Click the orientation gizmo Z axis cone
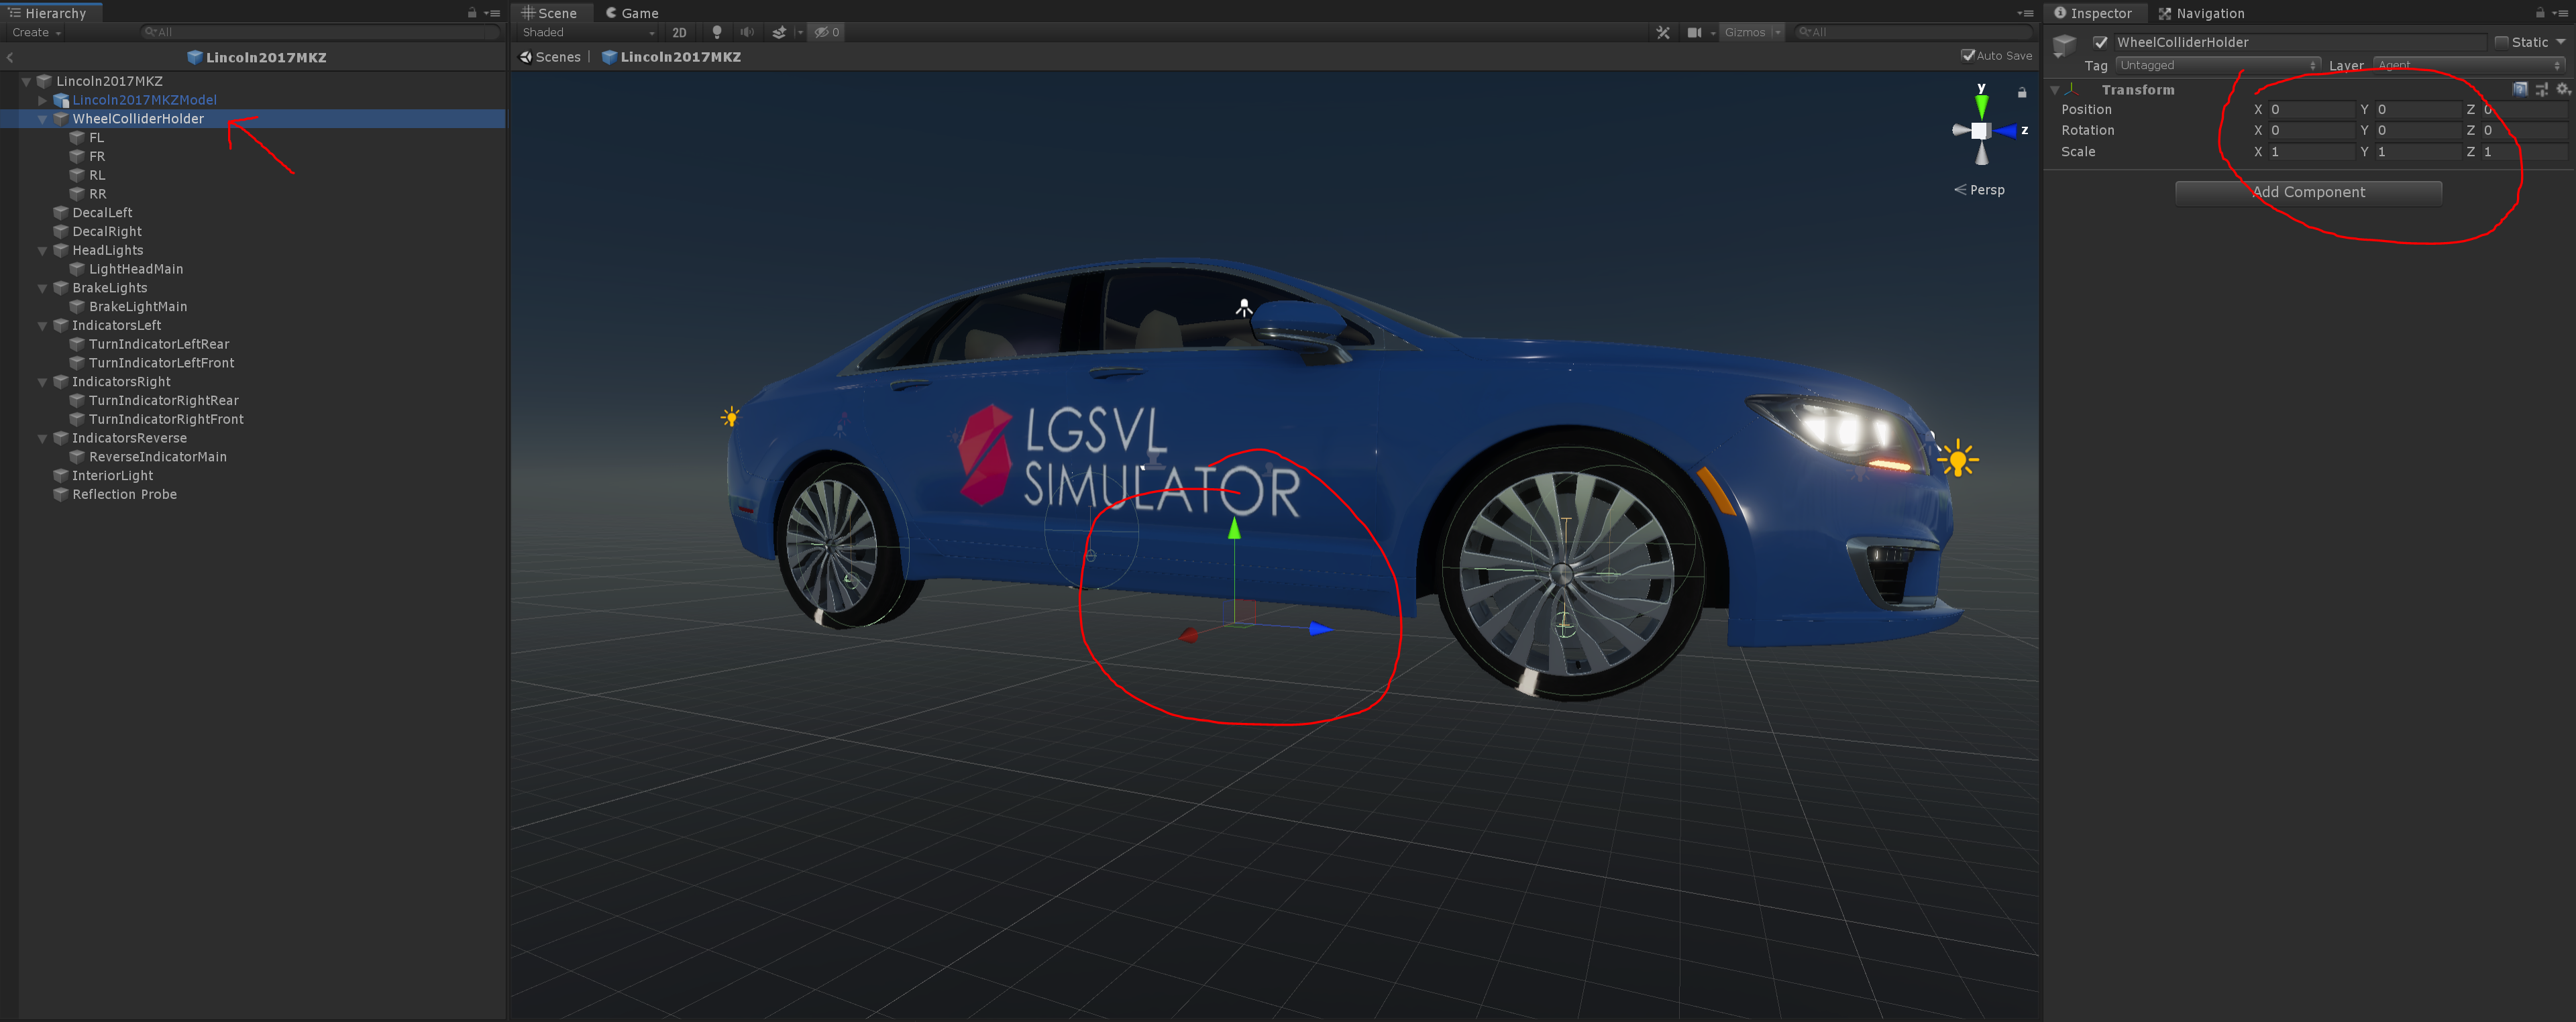Image resolution: width=2576 pixels, height=1022 pixels. 2006,131
